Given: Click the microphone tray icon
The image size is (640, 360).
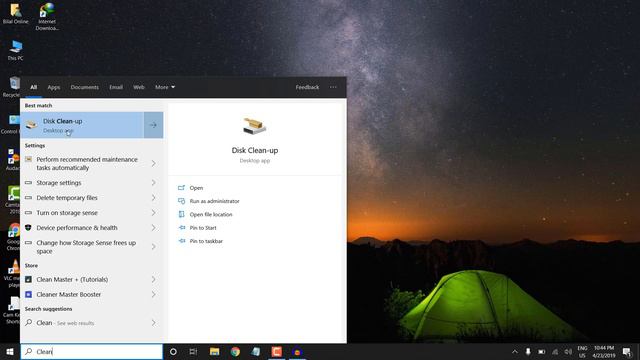Looking at the screenshot, I should [528, 351].
